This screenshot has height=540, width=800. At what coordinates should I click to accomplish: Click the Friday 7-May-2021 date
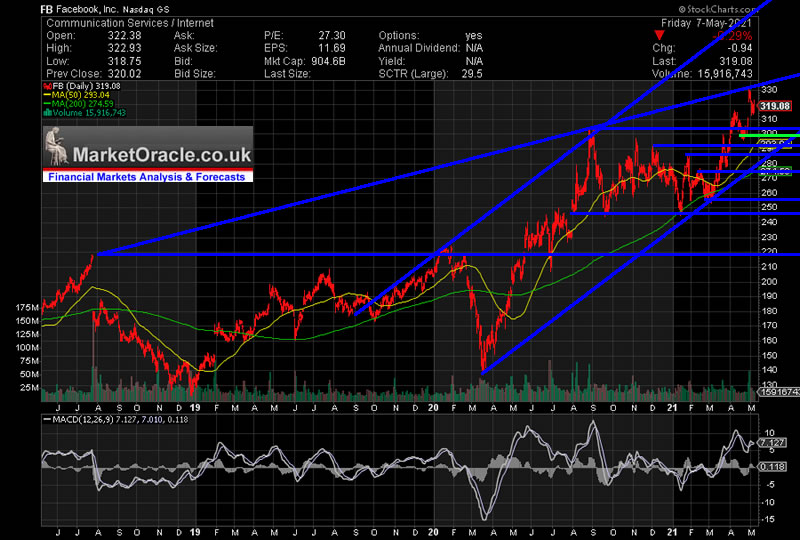point(706,23)
